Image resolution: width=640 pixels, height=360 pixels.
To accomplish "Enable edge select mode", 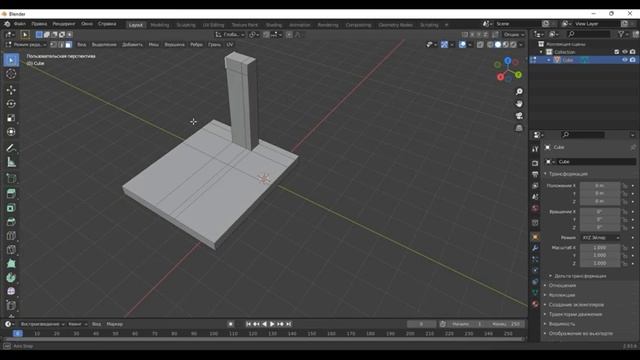I will pyautogui.click(x=61, y=44).
